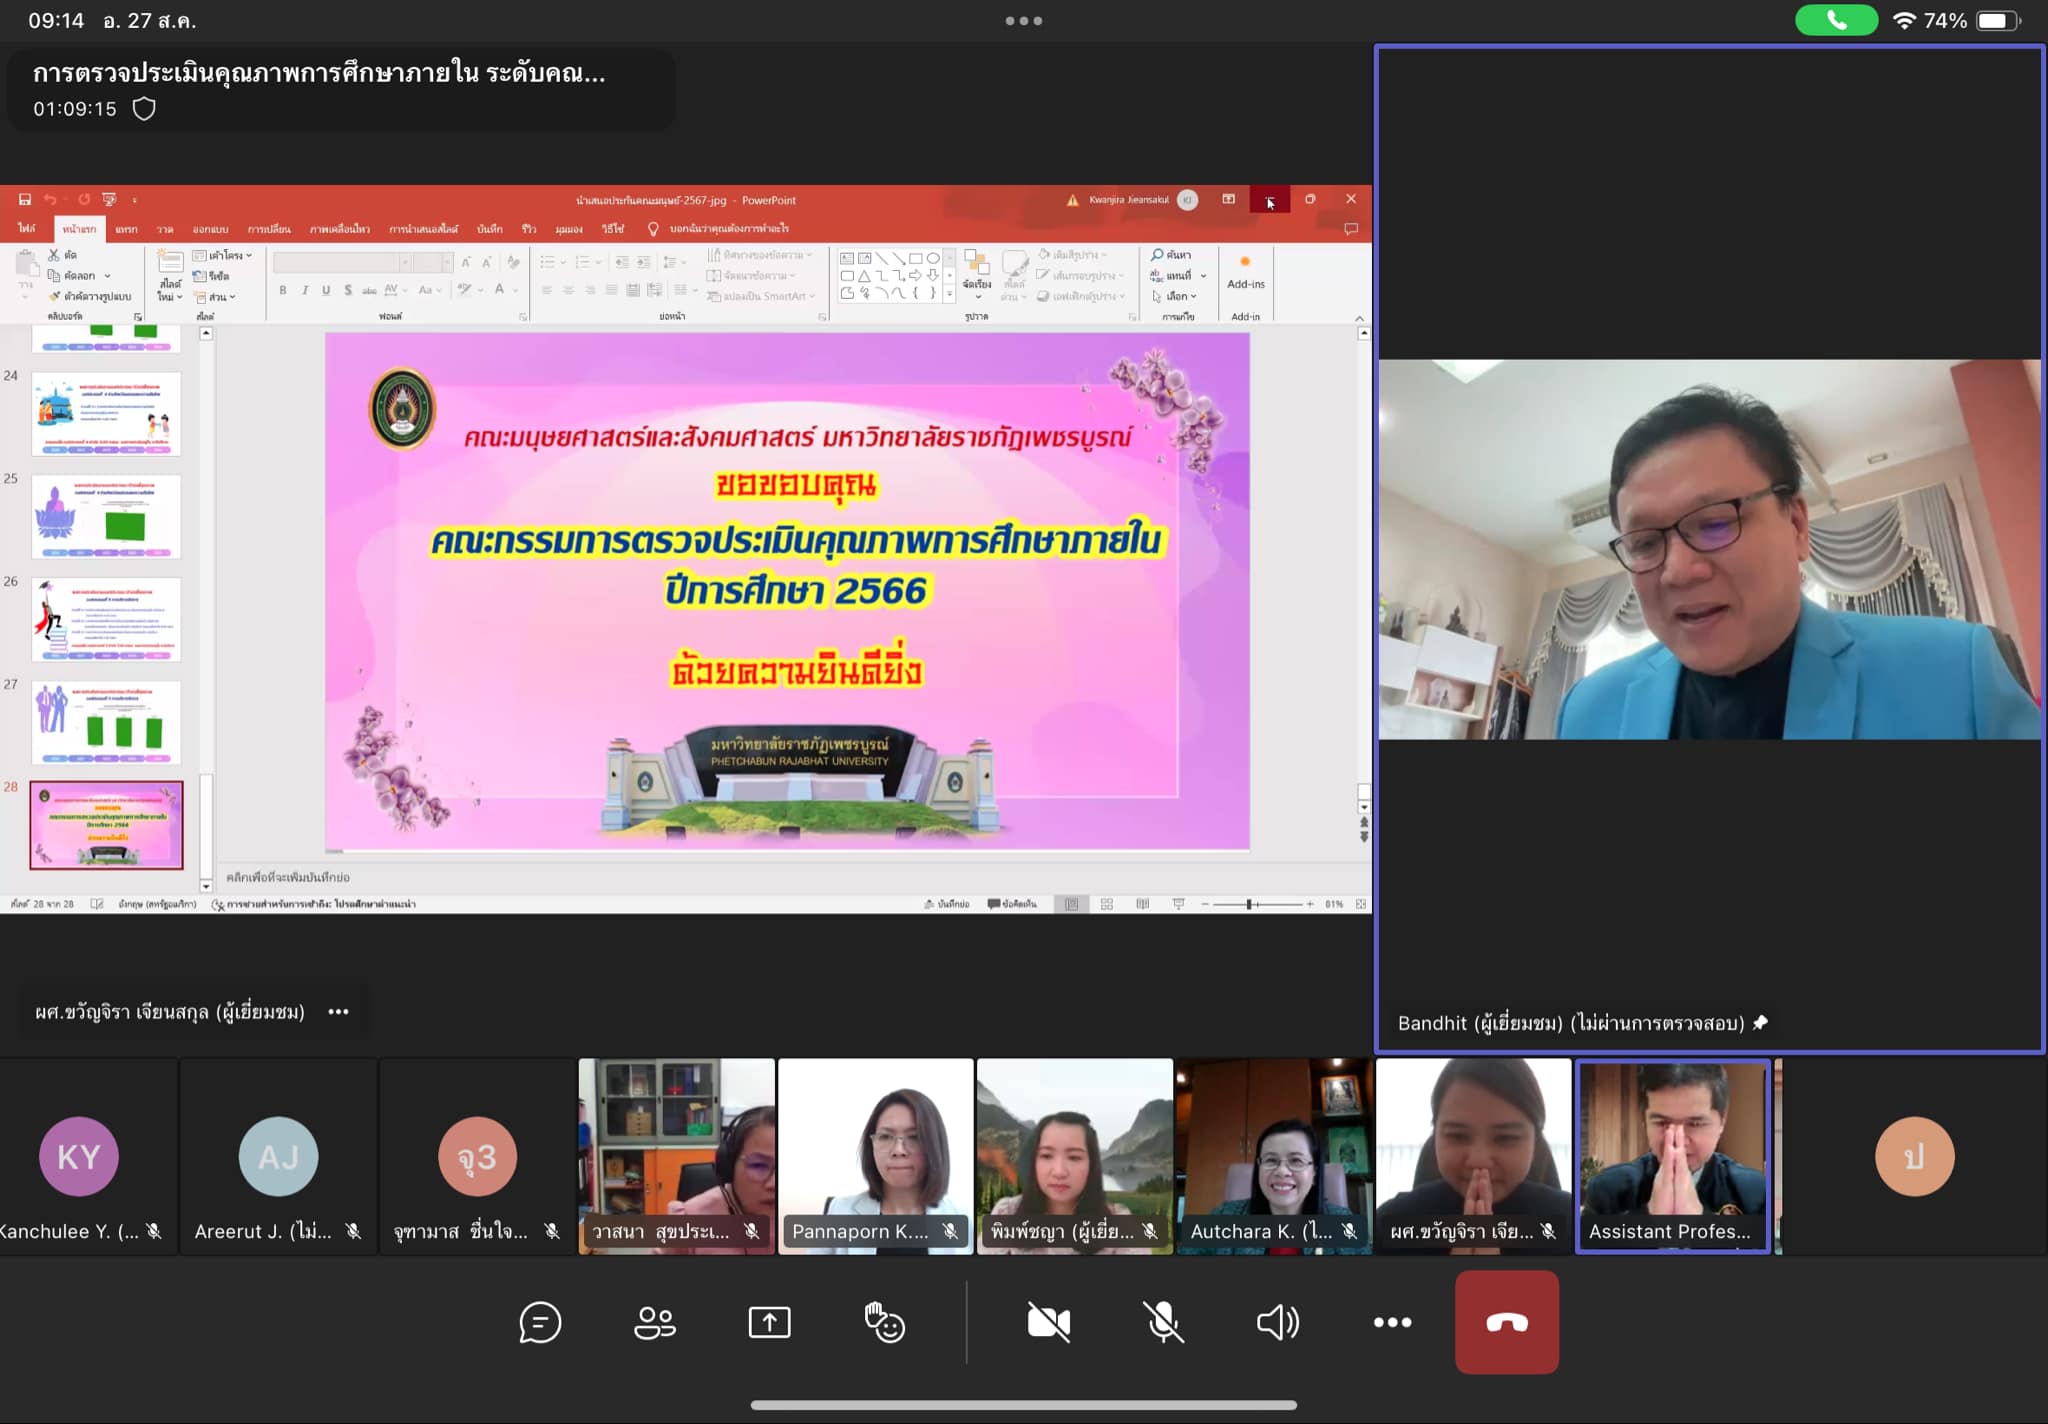Turn on the camera toggle
Image resolution: width=2048 pixels, height=1424 pixels.
click(x=1048, y=1322)
